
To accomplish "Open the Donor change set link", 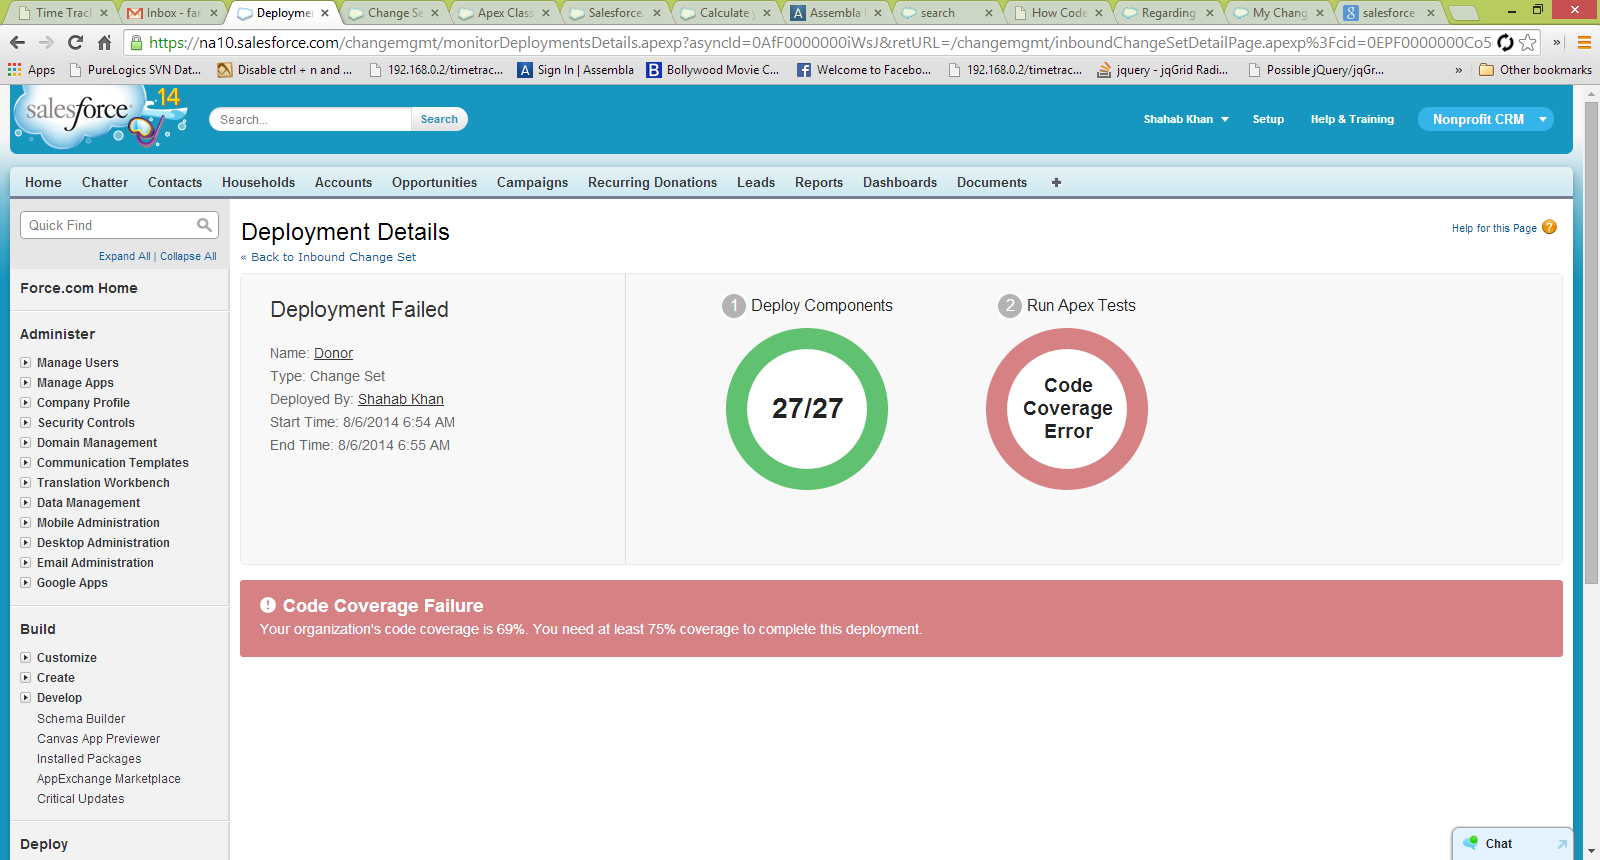I will coord(333,353).
